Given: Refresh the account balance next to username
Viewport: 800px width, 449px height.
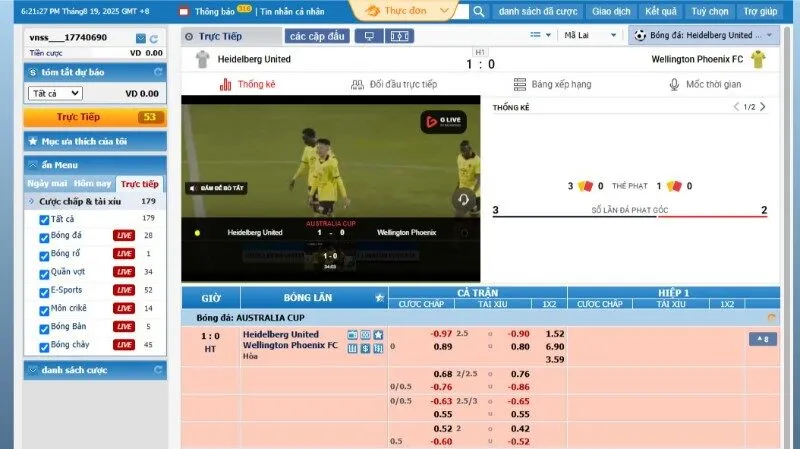Looking at the screenshot, I should tap(153, 37).
